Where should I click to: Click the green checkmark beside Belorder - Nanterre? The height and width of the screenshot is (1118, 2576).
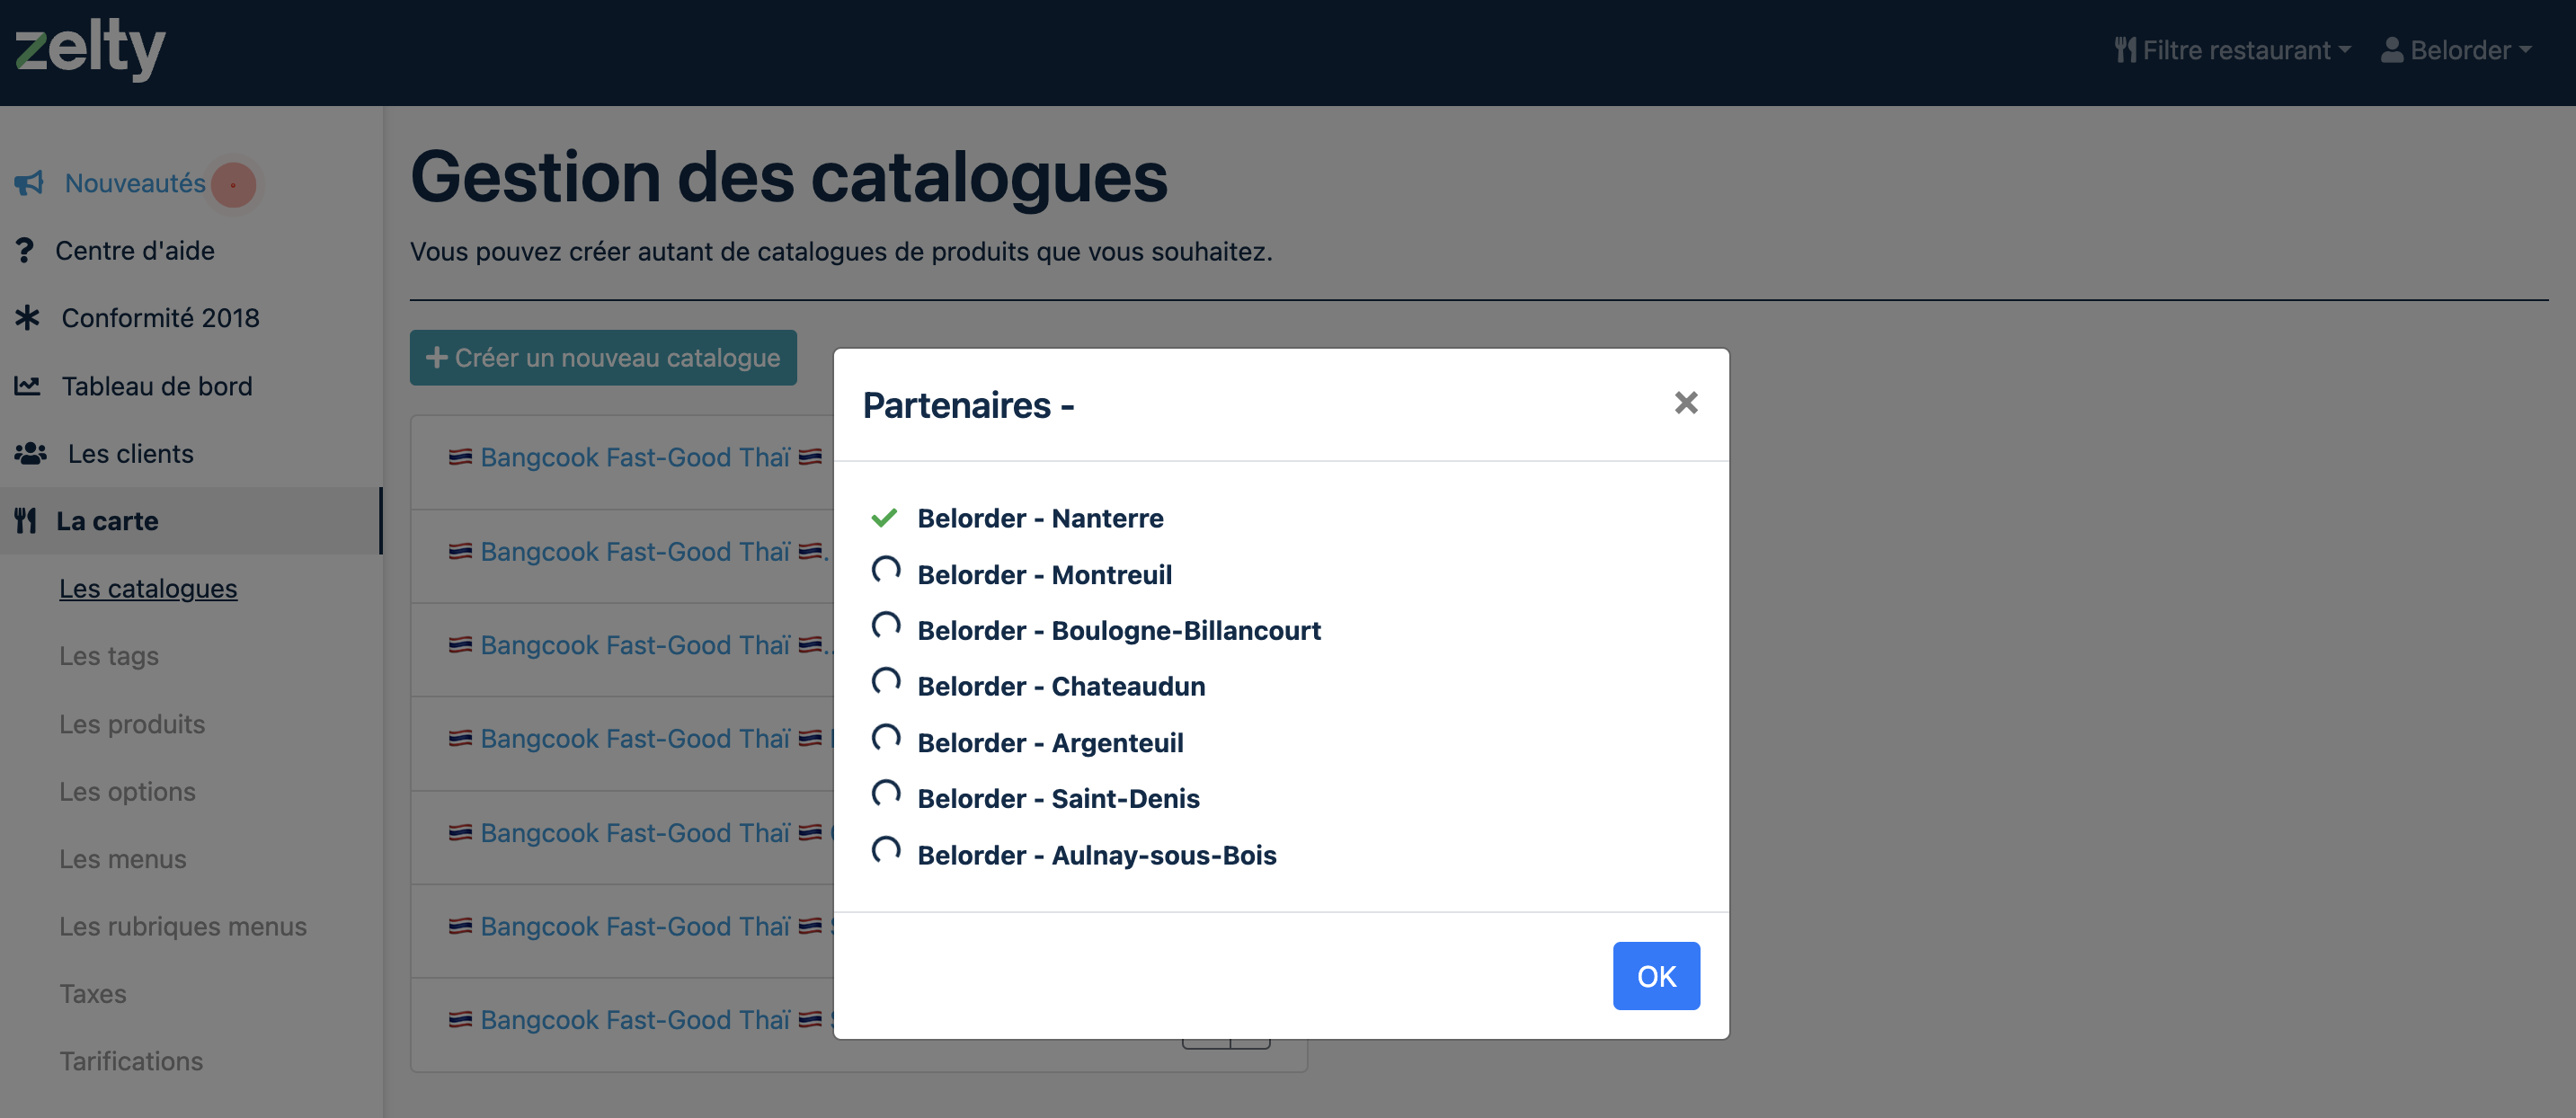point(884,517)
